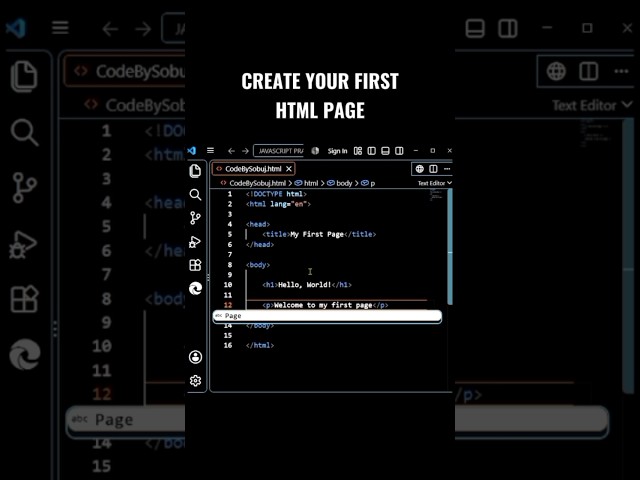Go back using the center window's left arrow
The image size is (640, 480).
pyautogui.click(x=231, y=151)
